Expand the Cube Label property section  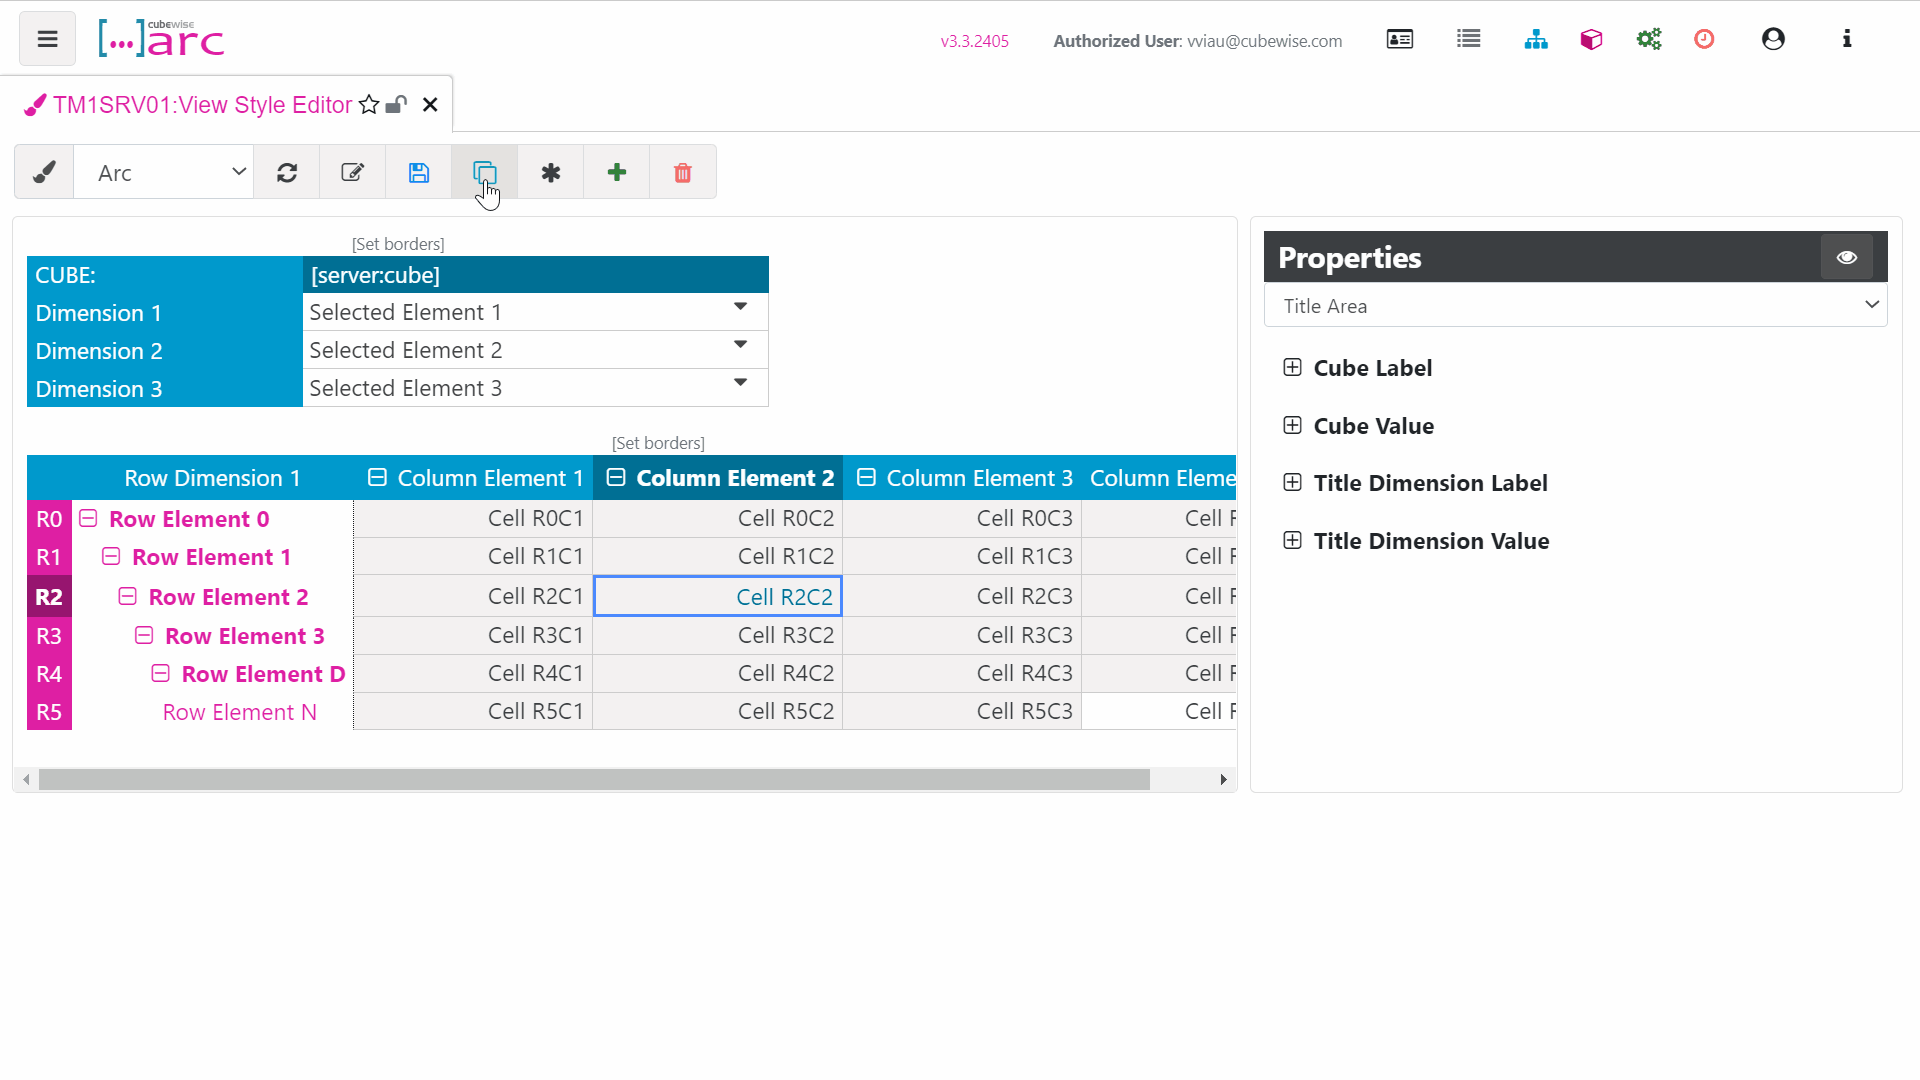1292,368
